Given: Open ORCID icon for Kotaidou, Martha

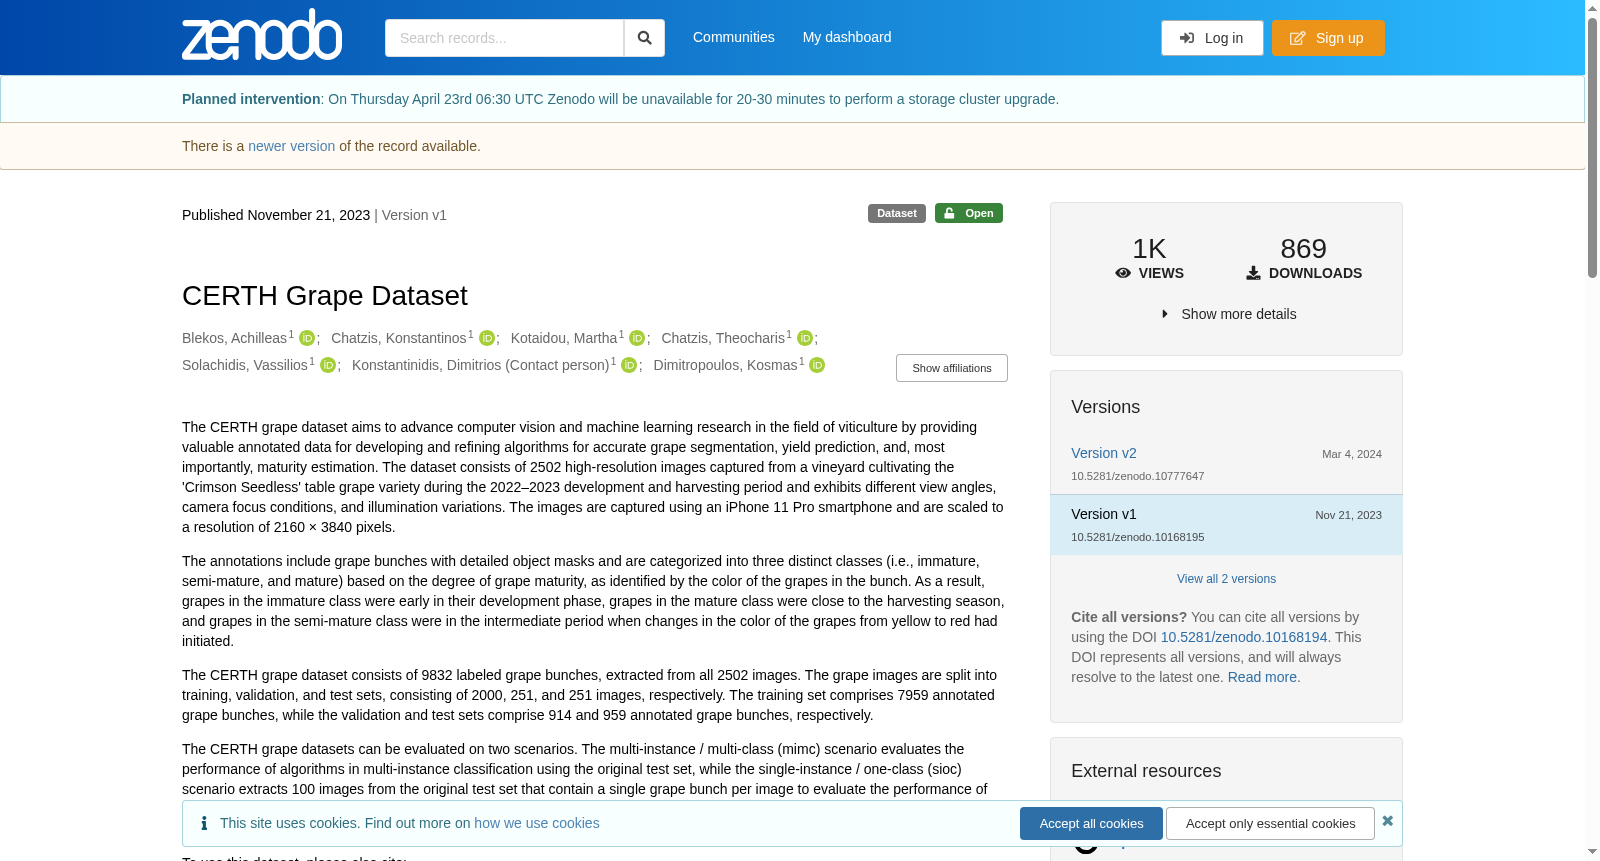Looking at the screenshot, I should pyautogui.click(x=637, y=339).
